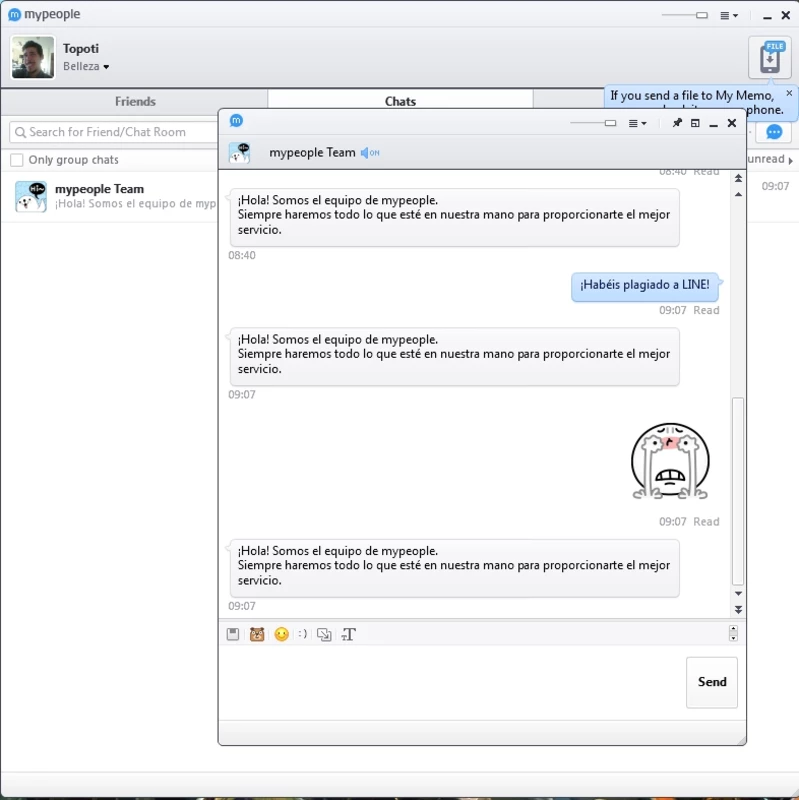Click the My Memo FILE phone icon

(x=770, y=58)
